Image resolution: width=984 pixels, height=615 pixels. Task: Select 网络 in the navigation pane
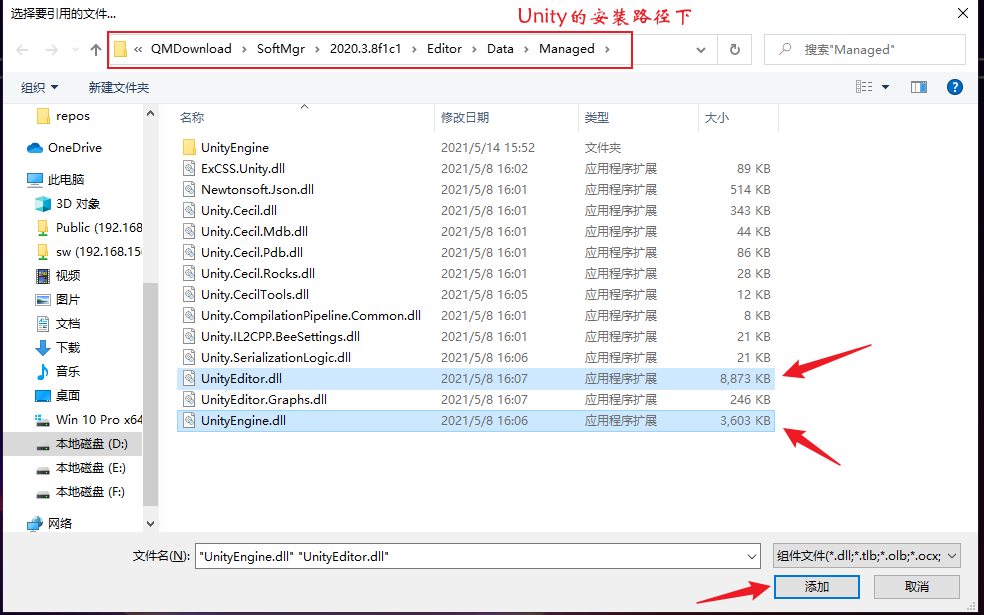click(50, 523)
